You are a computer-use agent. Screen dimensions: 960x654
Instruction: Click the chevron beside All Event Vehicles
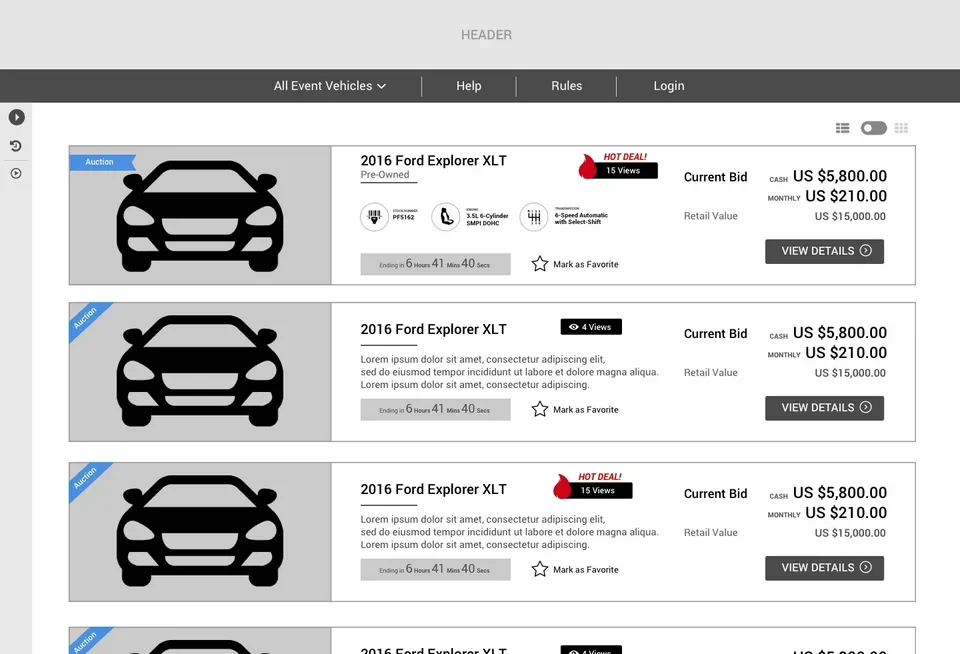click(381, 87)
